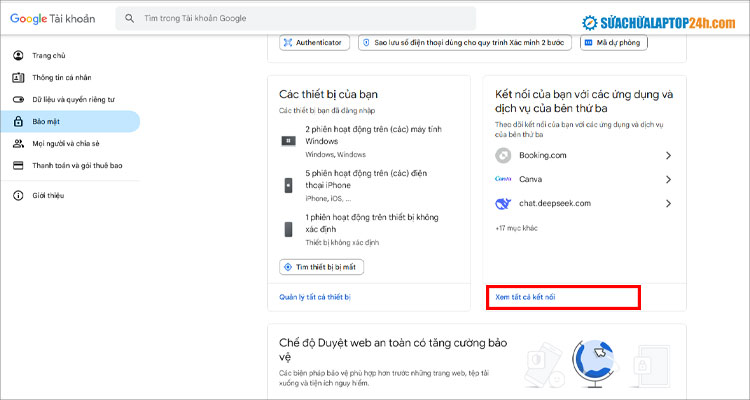
Task: Click Quản lý tất cả thiết bị link
Action: coord(315,297)
